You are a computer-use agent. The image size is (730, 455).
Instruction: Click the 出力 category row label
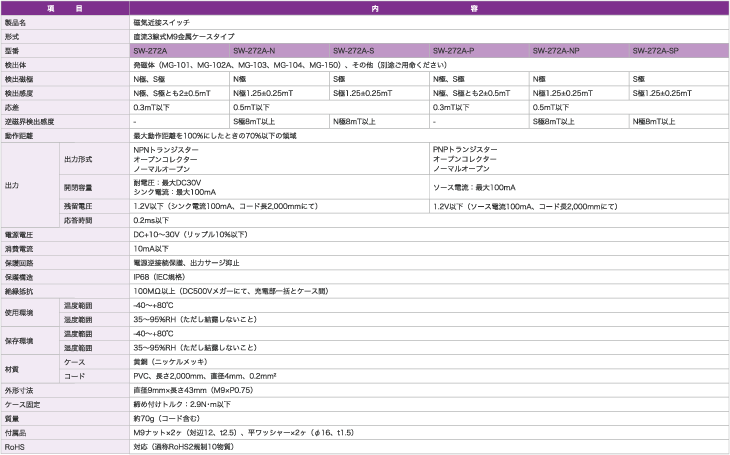(12, 187)
